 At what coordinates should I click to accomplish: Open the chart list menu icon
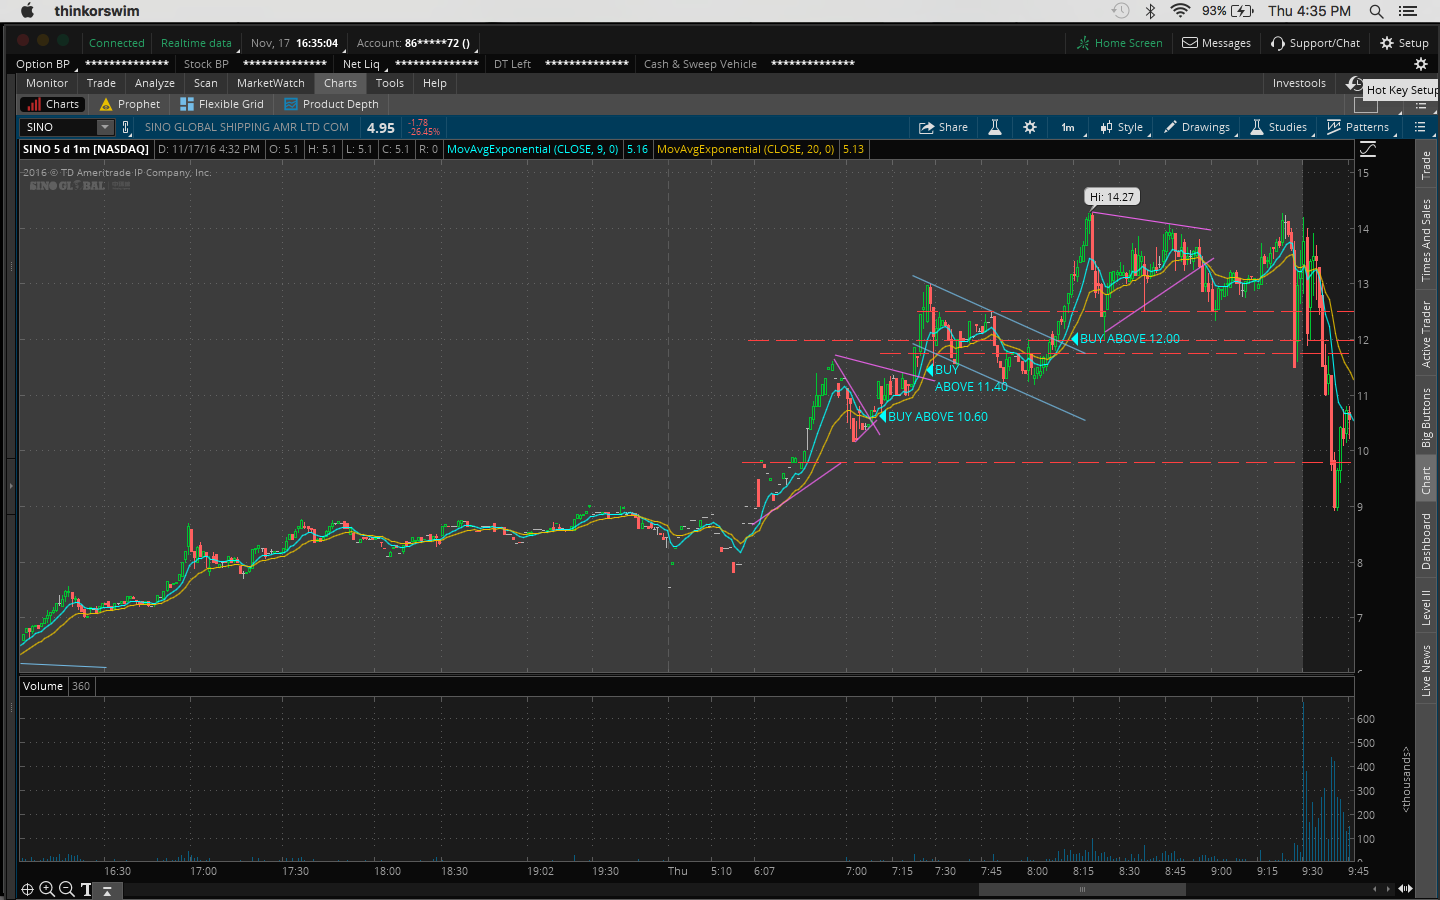pyautogui.click(x=1420, y=127)
